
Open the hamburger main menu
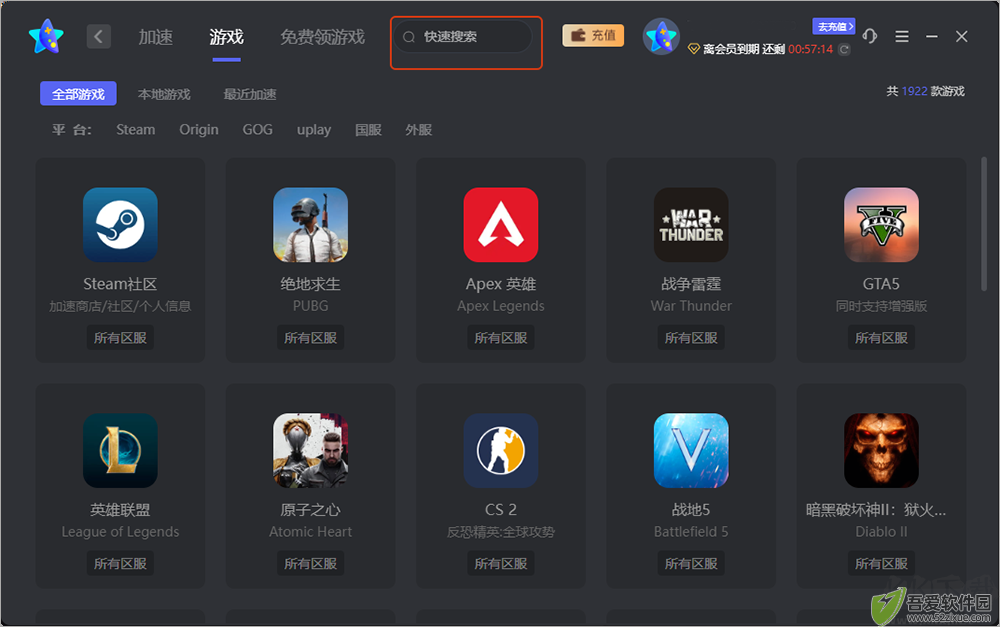point(902,36)
